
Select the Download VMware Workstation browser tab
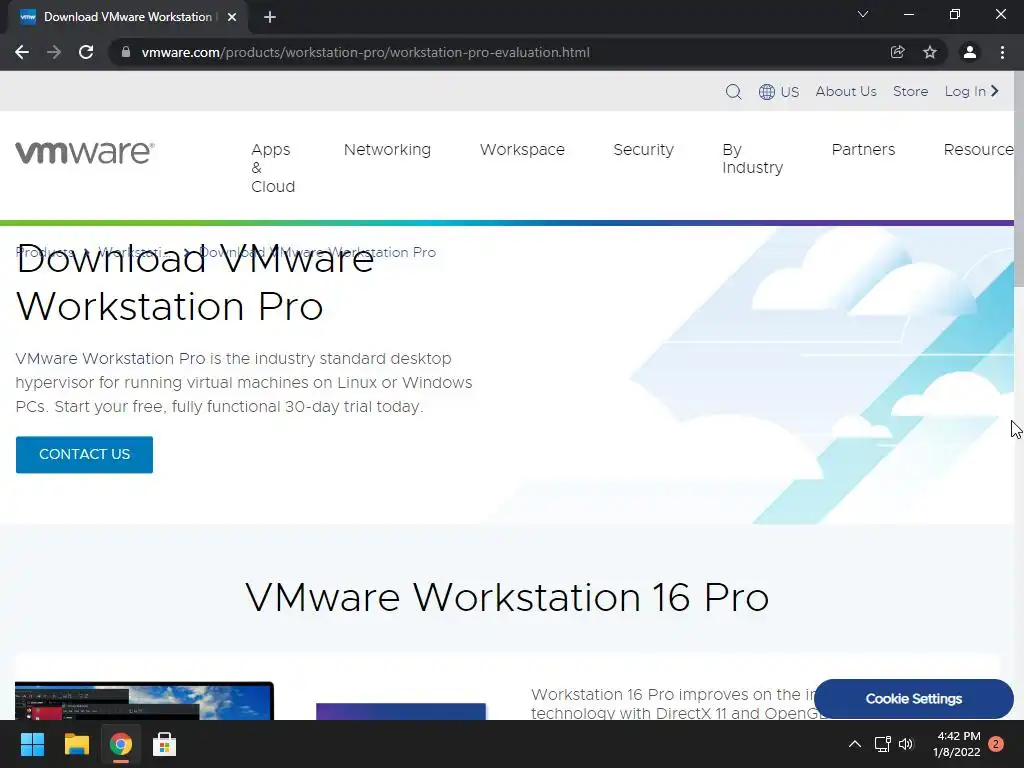pos(128,17)
